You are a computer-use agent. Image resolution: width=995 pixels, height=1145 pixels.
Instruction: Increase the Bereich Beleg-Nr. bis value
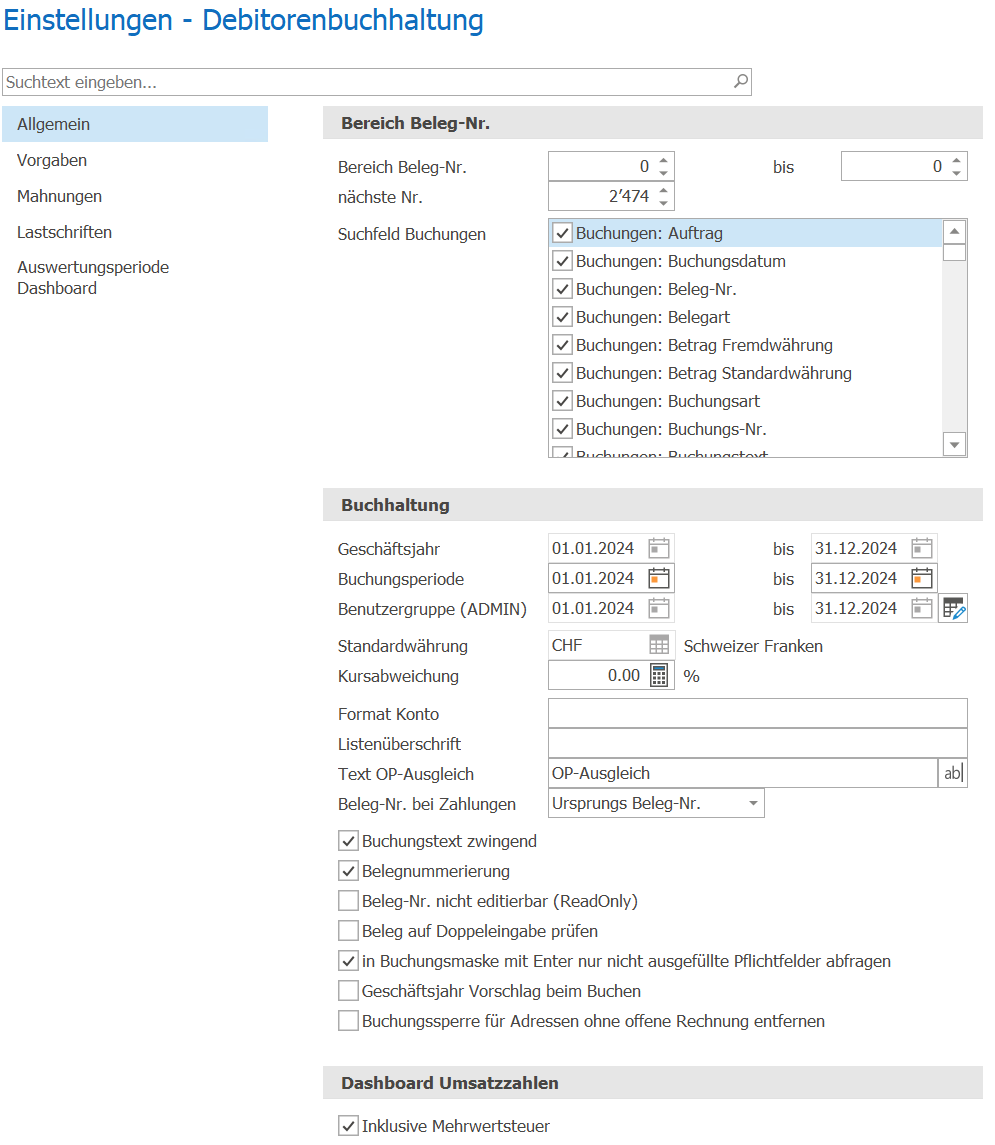[x=956, y=161]
